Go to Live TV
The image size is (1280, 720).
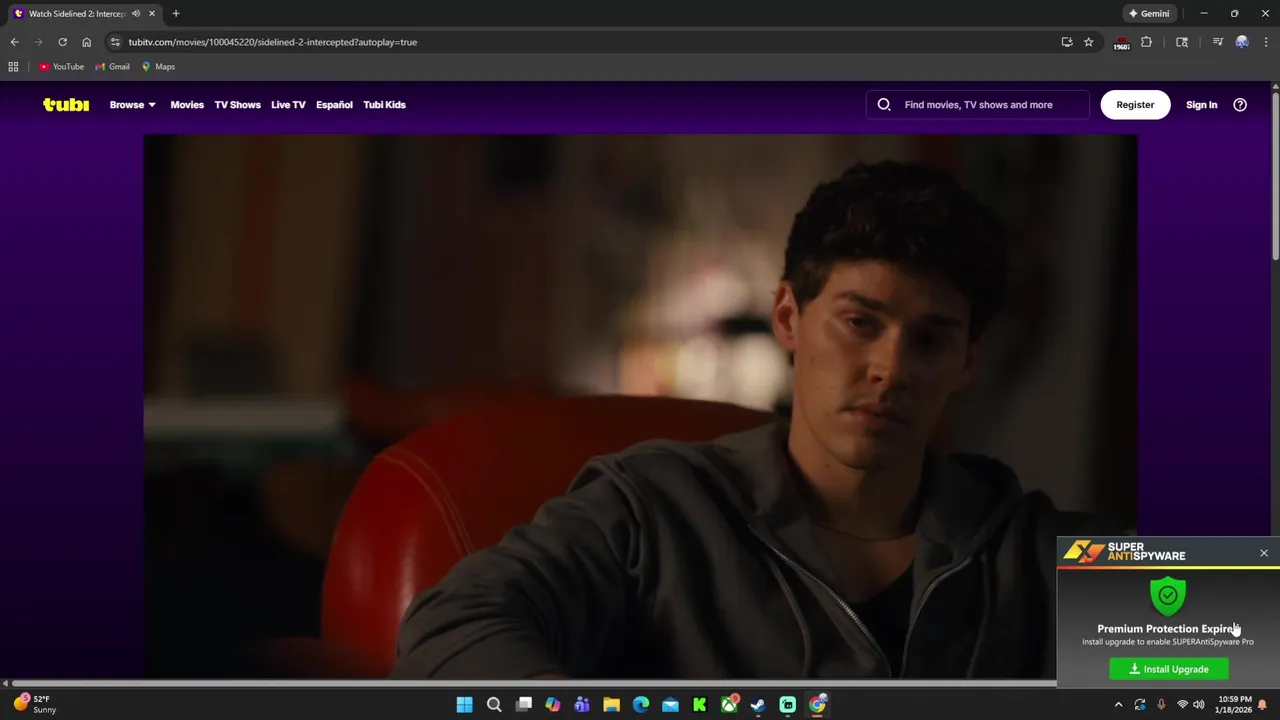(x=288, y=104)
